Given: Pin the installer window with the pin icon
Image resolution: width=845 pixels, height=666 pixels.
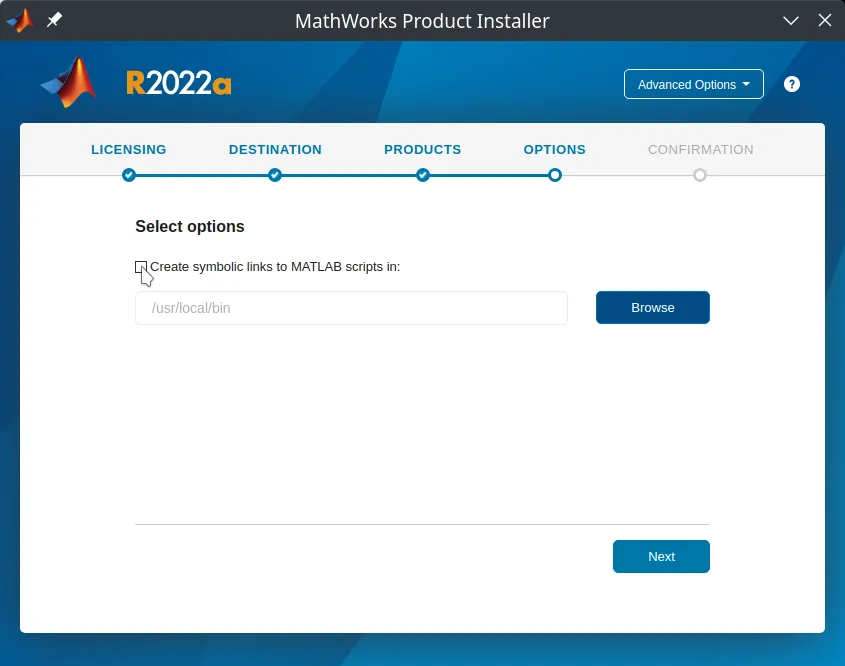Looking at the screenshot, I should click(x=54, y=20).
